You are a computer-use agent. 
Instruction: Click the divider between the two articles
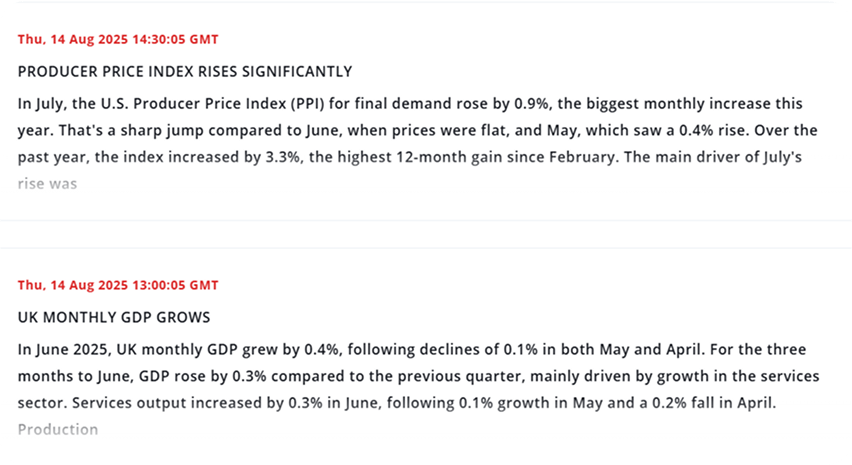[x=426, y=234]
